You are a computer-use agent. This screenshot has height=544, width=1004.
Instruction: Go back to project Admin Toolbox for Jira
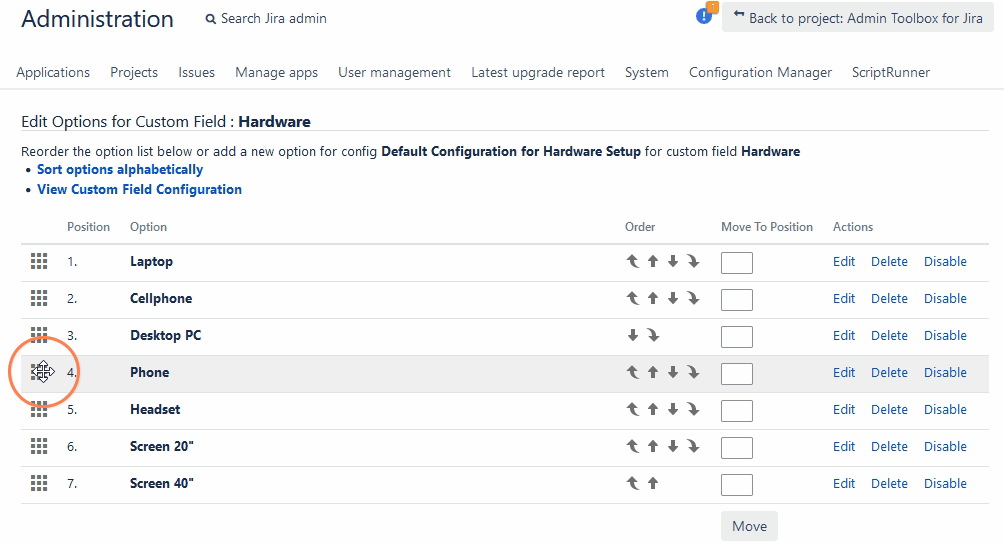pyautogui.click(x=858, y=18)
